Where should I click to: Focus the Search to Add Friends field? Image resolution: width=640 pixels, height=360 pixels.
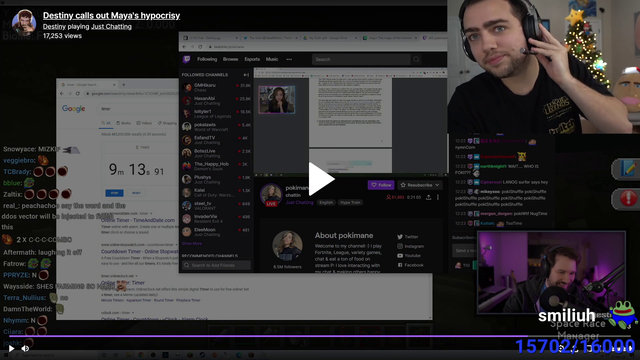[x=216, y=265]
